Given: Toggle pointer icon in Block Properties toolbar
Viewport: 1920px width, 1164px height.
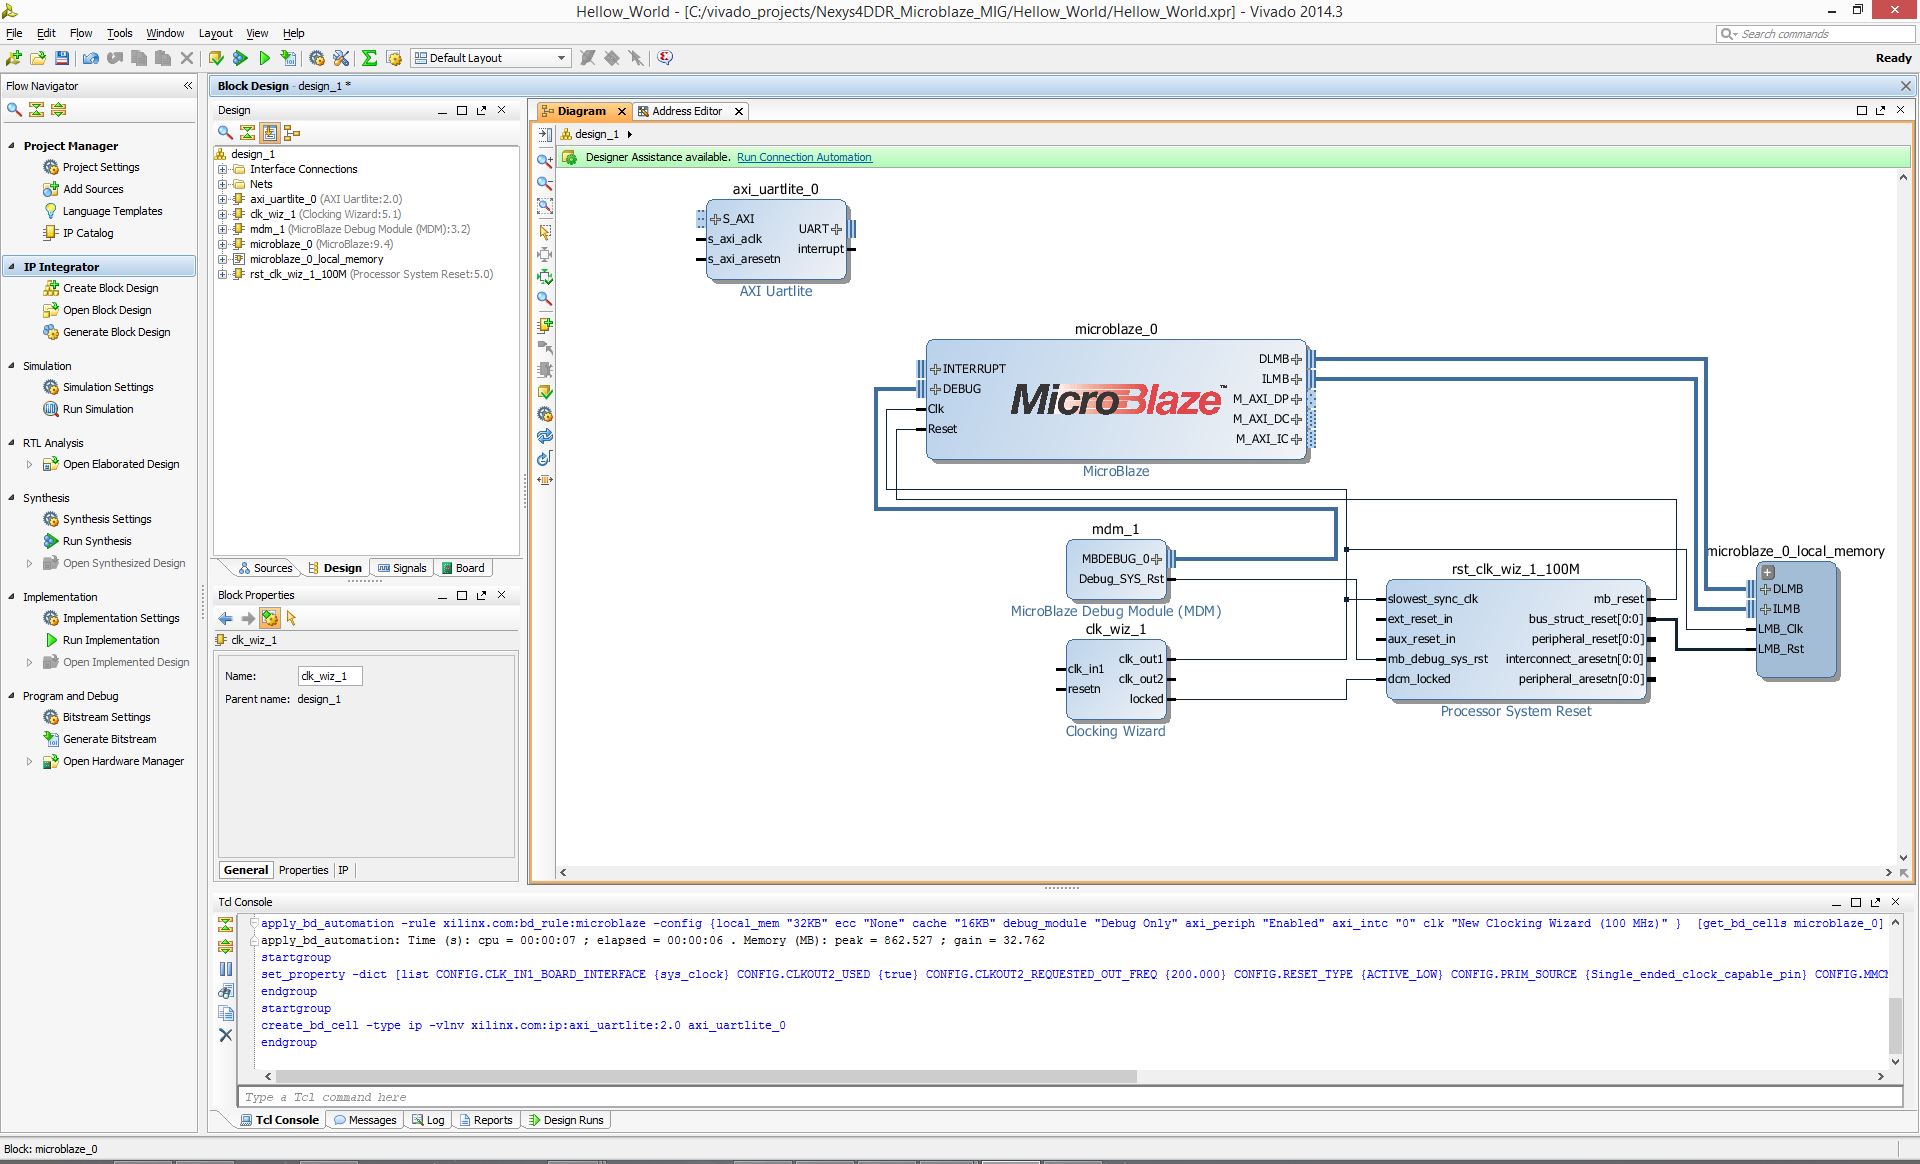Looking at the screenshot, I should pyautogui.click(x=292, y=618).
